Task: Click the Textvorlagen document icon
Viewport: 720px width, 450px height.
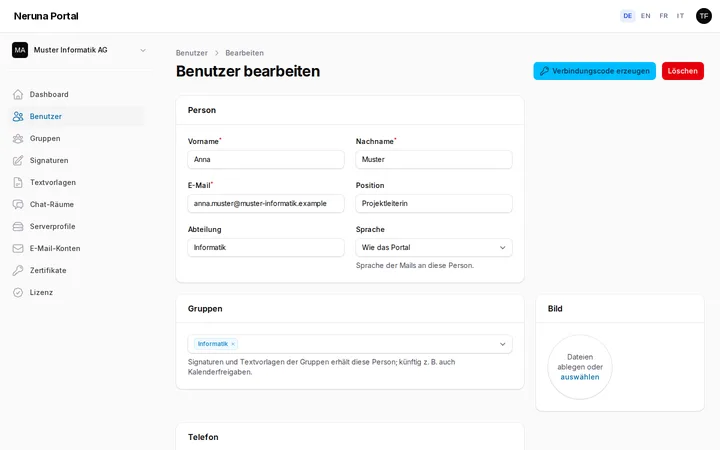Action: click(18, 183)
